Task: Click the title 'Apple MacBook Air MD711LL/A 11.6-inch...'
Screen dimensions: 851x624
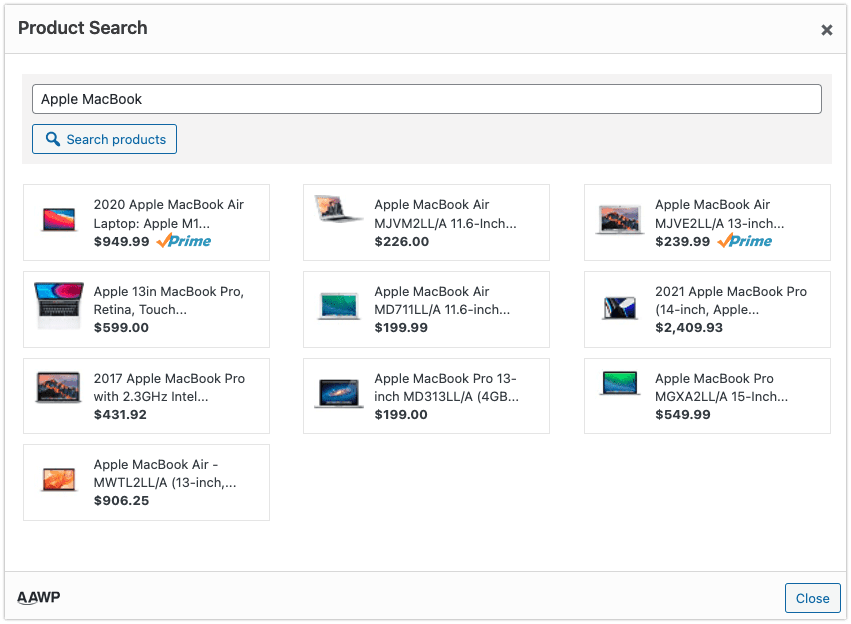Action: [442, 300]
